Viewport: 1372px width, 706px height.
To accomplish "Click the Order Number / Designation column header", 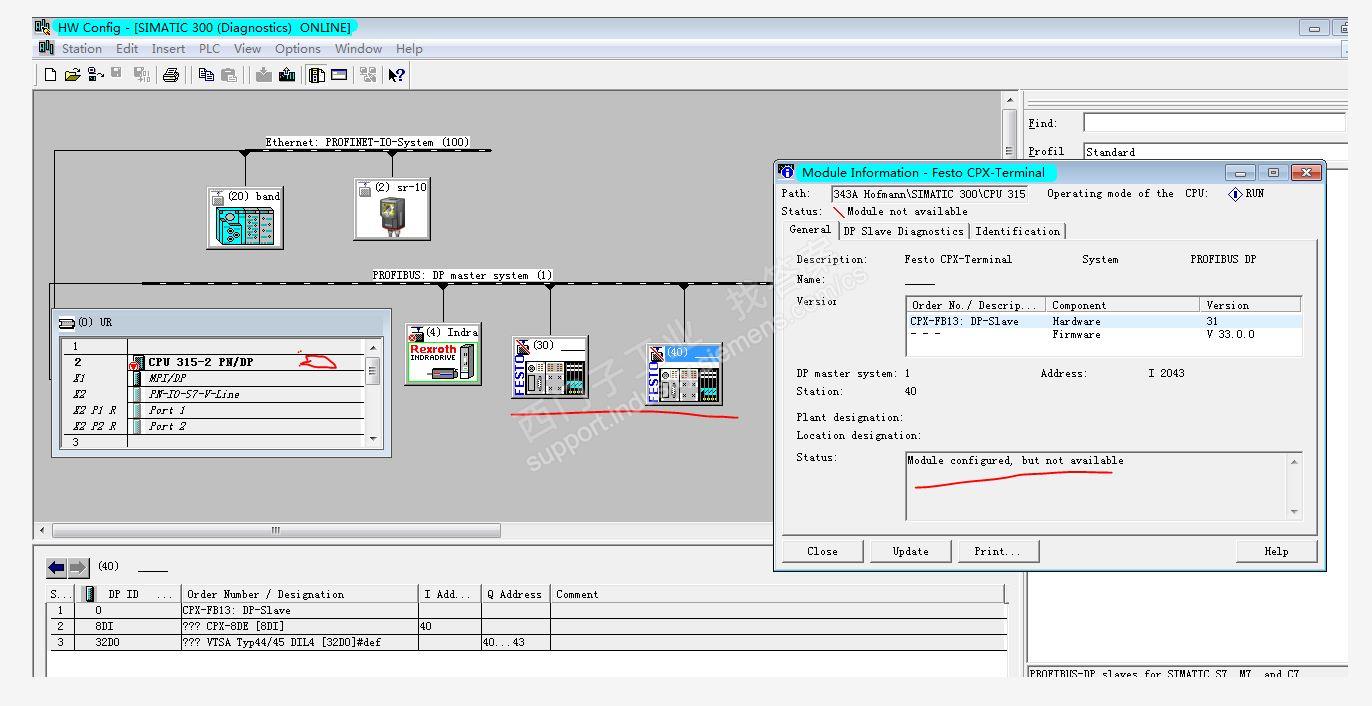I will click(299, 594).
